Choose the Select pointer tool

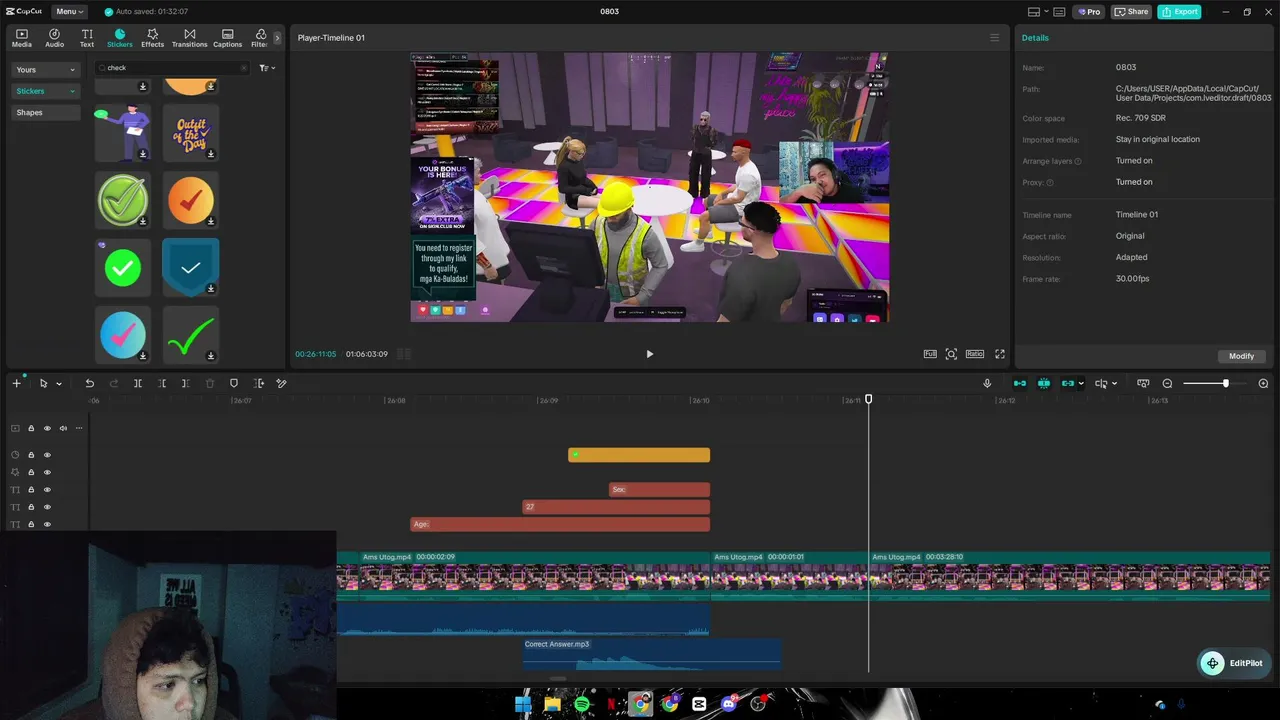[x=43, y=383]
